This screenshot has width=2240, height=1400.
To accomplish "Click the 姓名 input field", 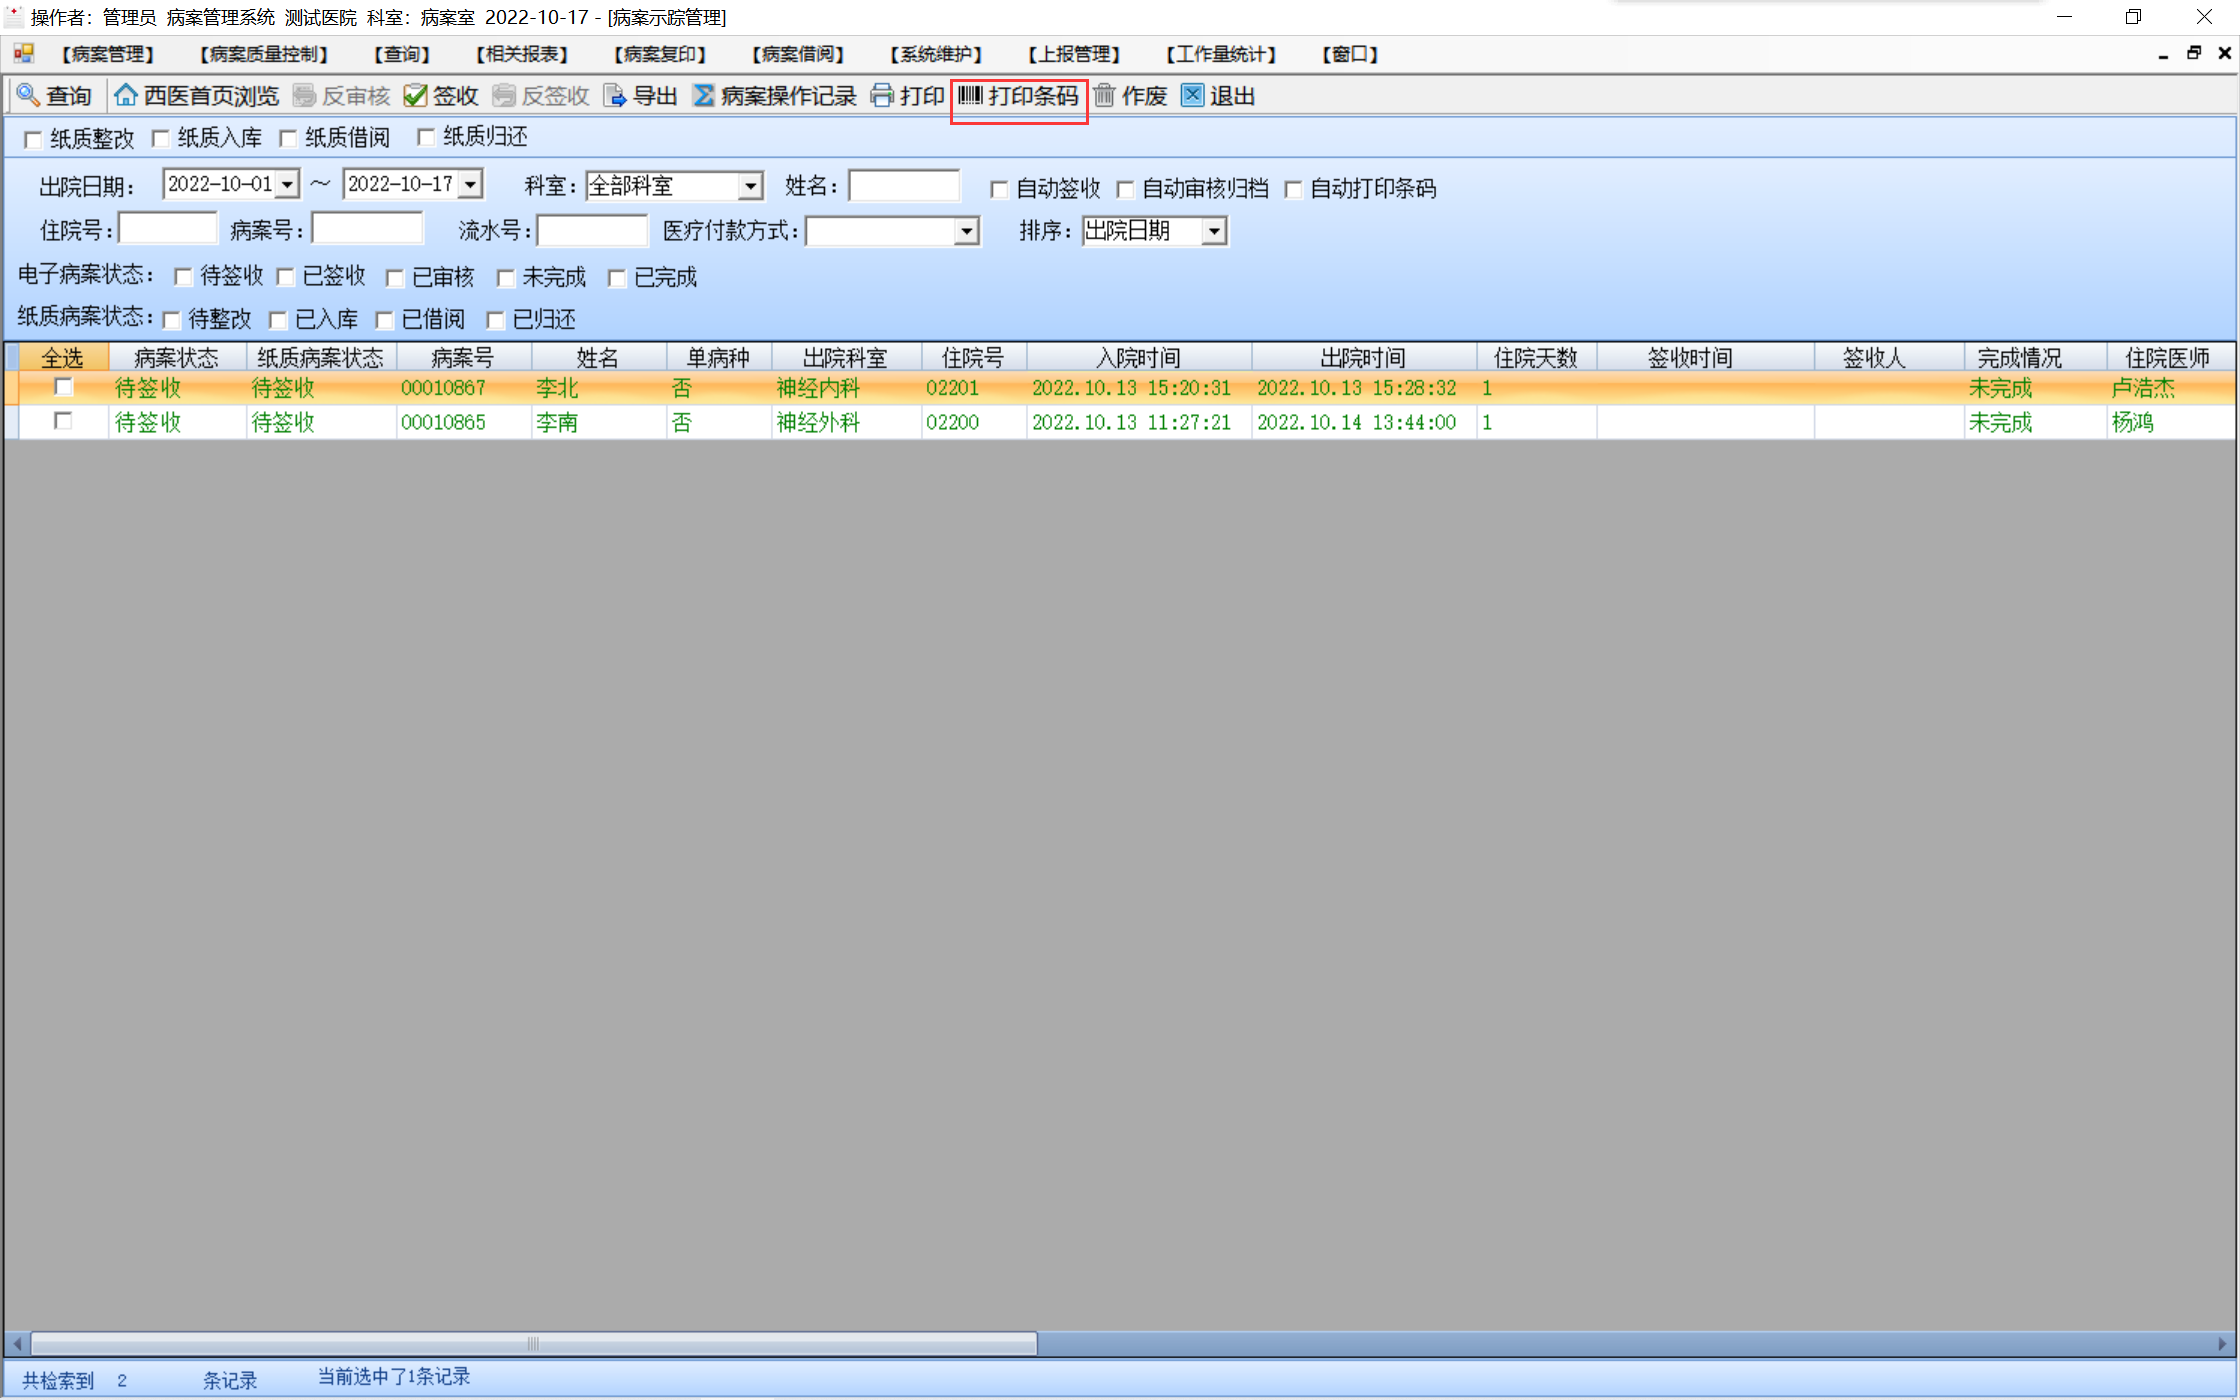I will [x=903, y=186].
